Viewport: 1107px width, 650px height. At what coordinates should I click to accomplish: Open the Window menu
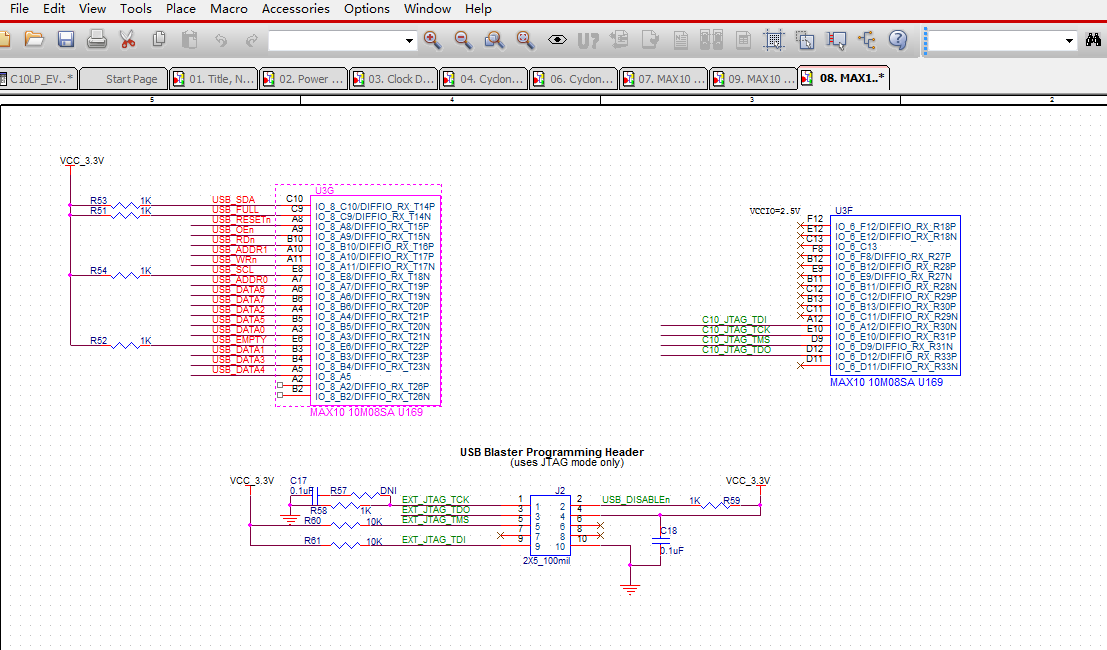pyautogui.click(x=427, y=8)
